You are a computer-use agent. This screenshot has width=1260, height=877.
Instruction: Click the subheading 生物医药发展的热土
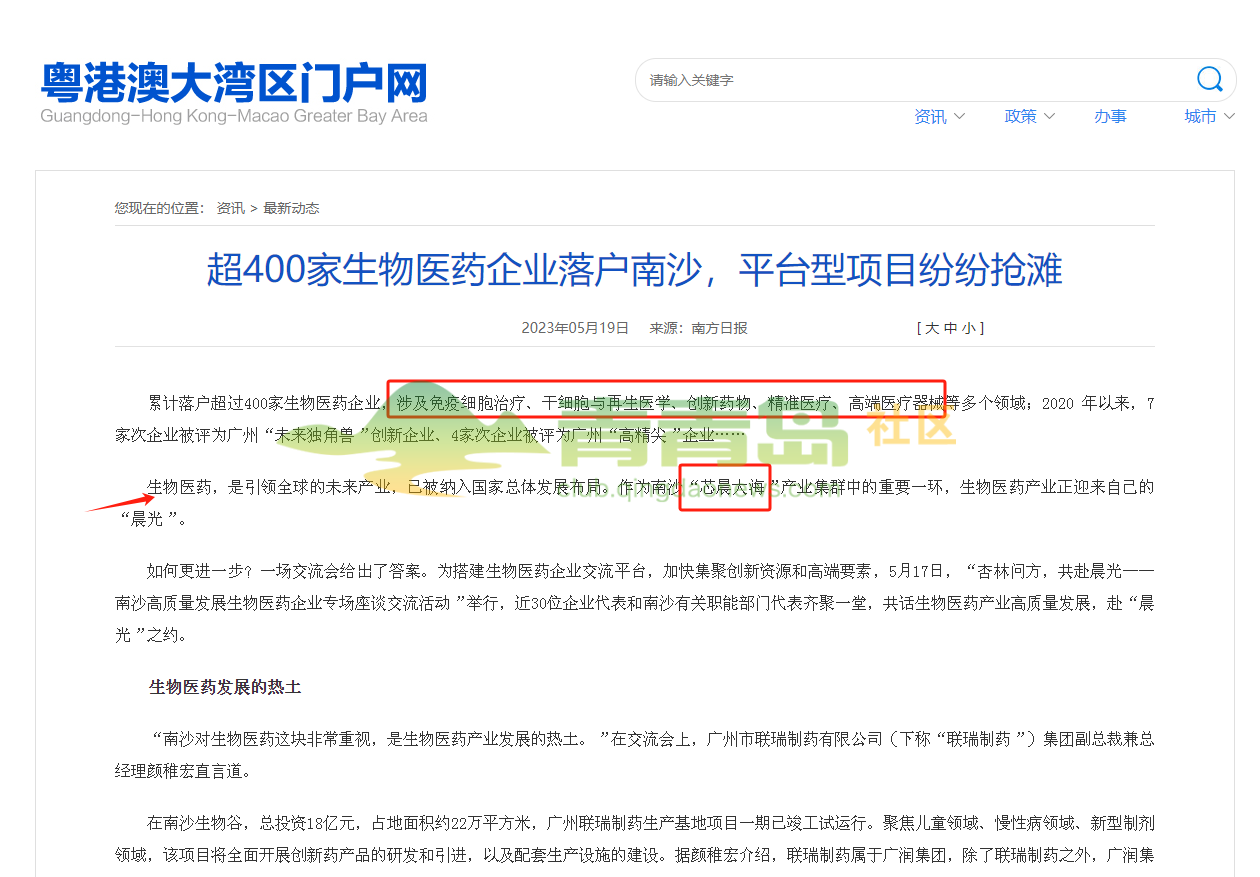[225, 688]
